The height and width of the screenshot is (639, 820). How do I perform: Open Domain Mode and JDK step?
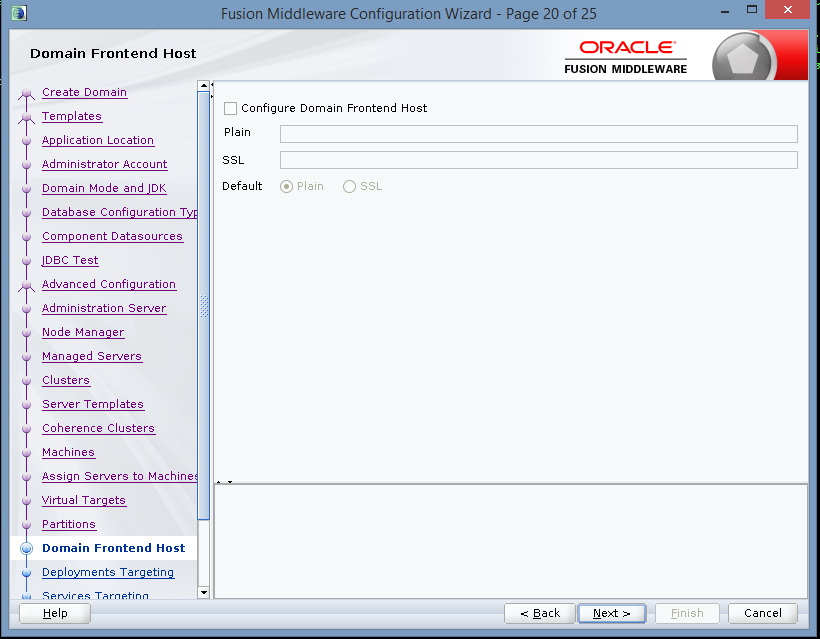[104, 189]
